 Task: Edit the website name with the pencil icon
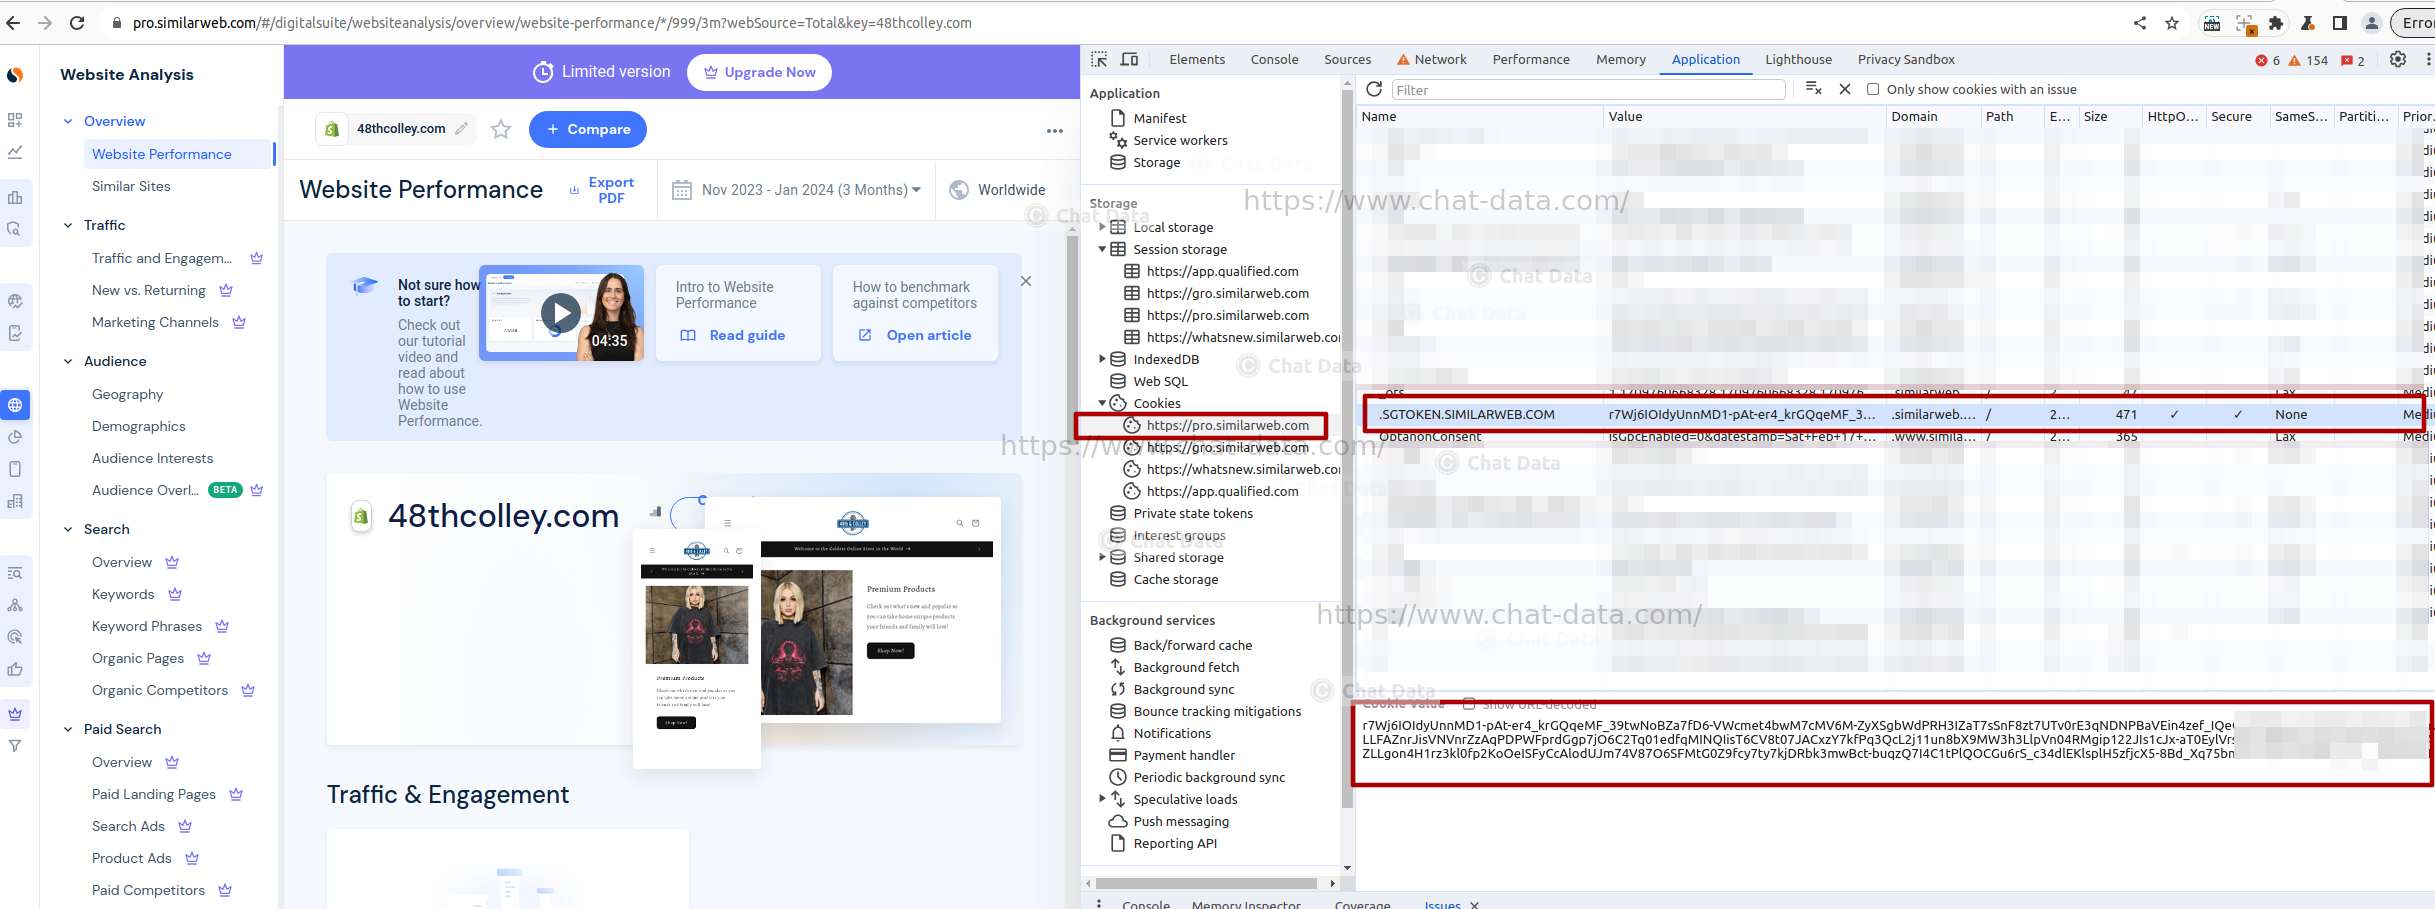[x=461, y=128]
